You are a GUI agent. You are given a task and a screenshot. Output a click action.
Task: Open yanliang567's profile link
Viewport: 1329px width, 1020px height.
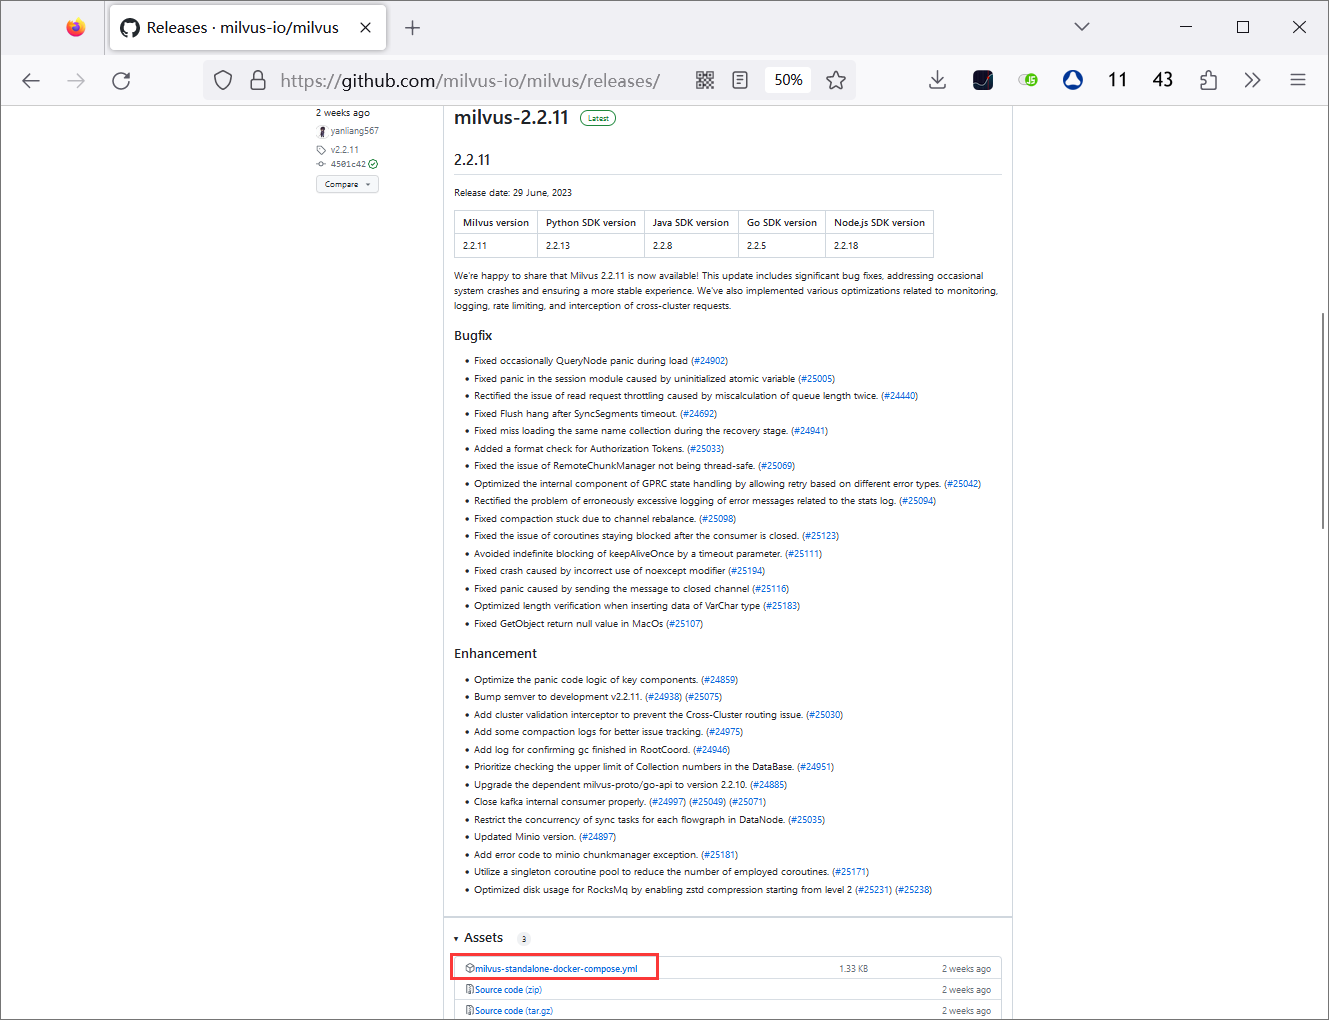pyautogui.click(x=354, y=131)
